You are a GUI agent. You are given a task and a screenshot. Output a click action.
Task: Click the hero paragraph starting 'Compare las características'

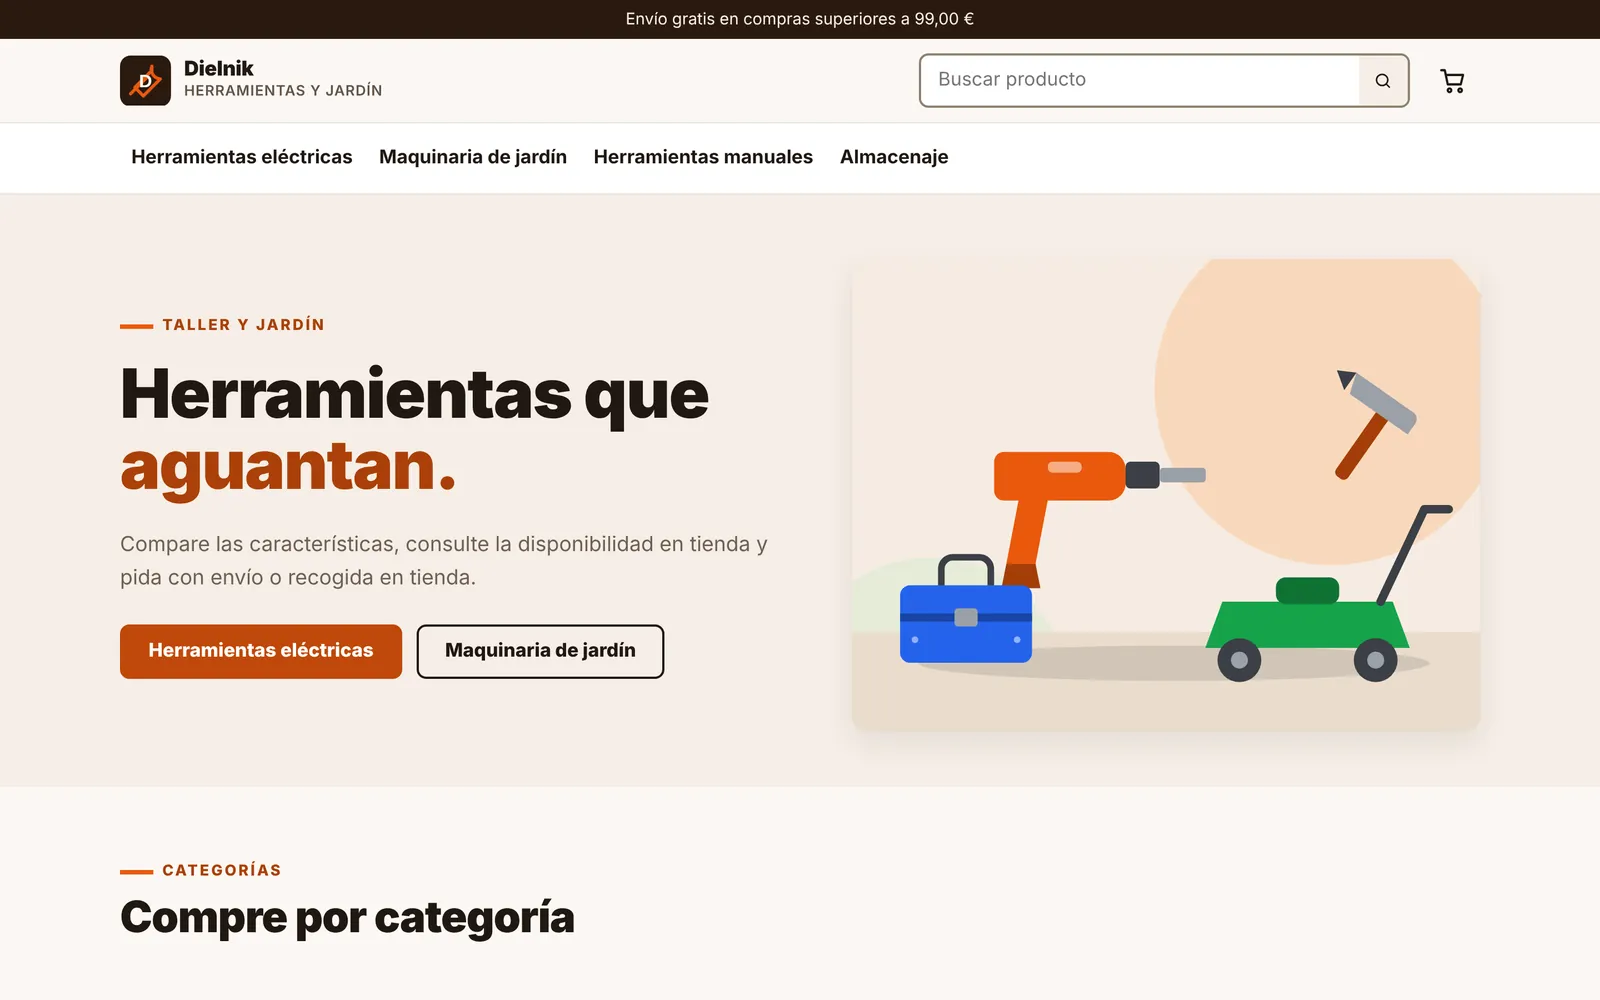444,560
